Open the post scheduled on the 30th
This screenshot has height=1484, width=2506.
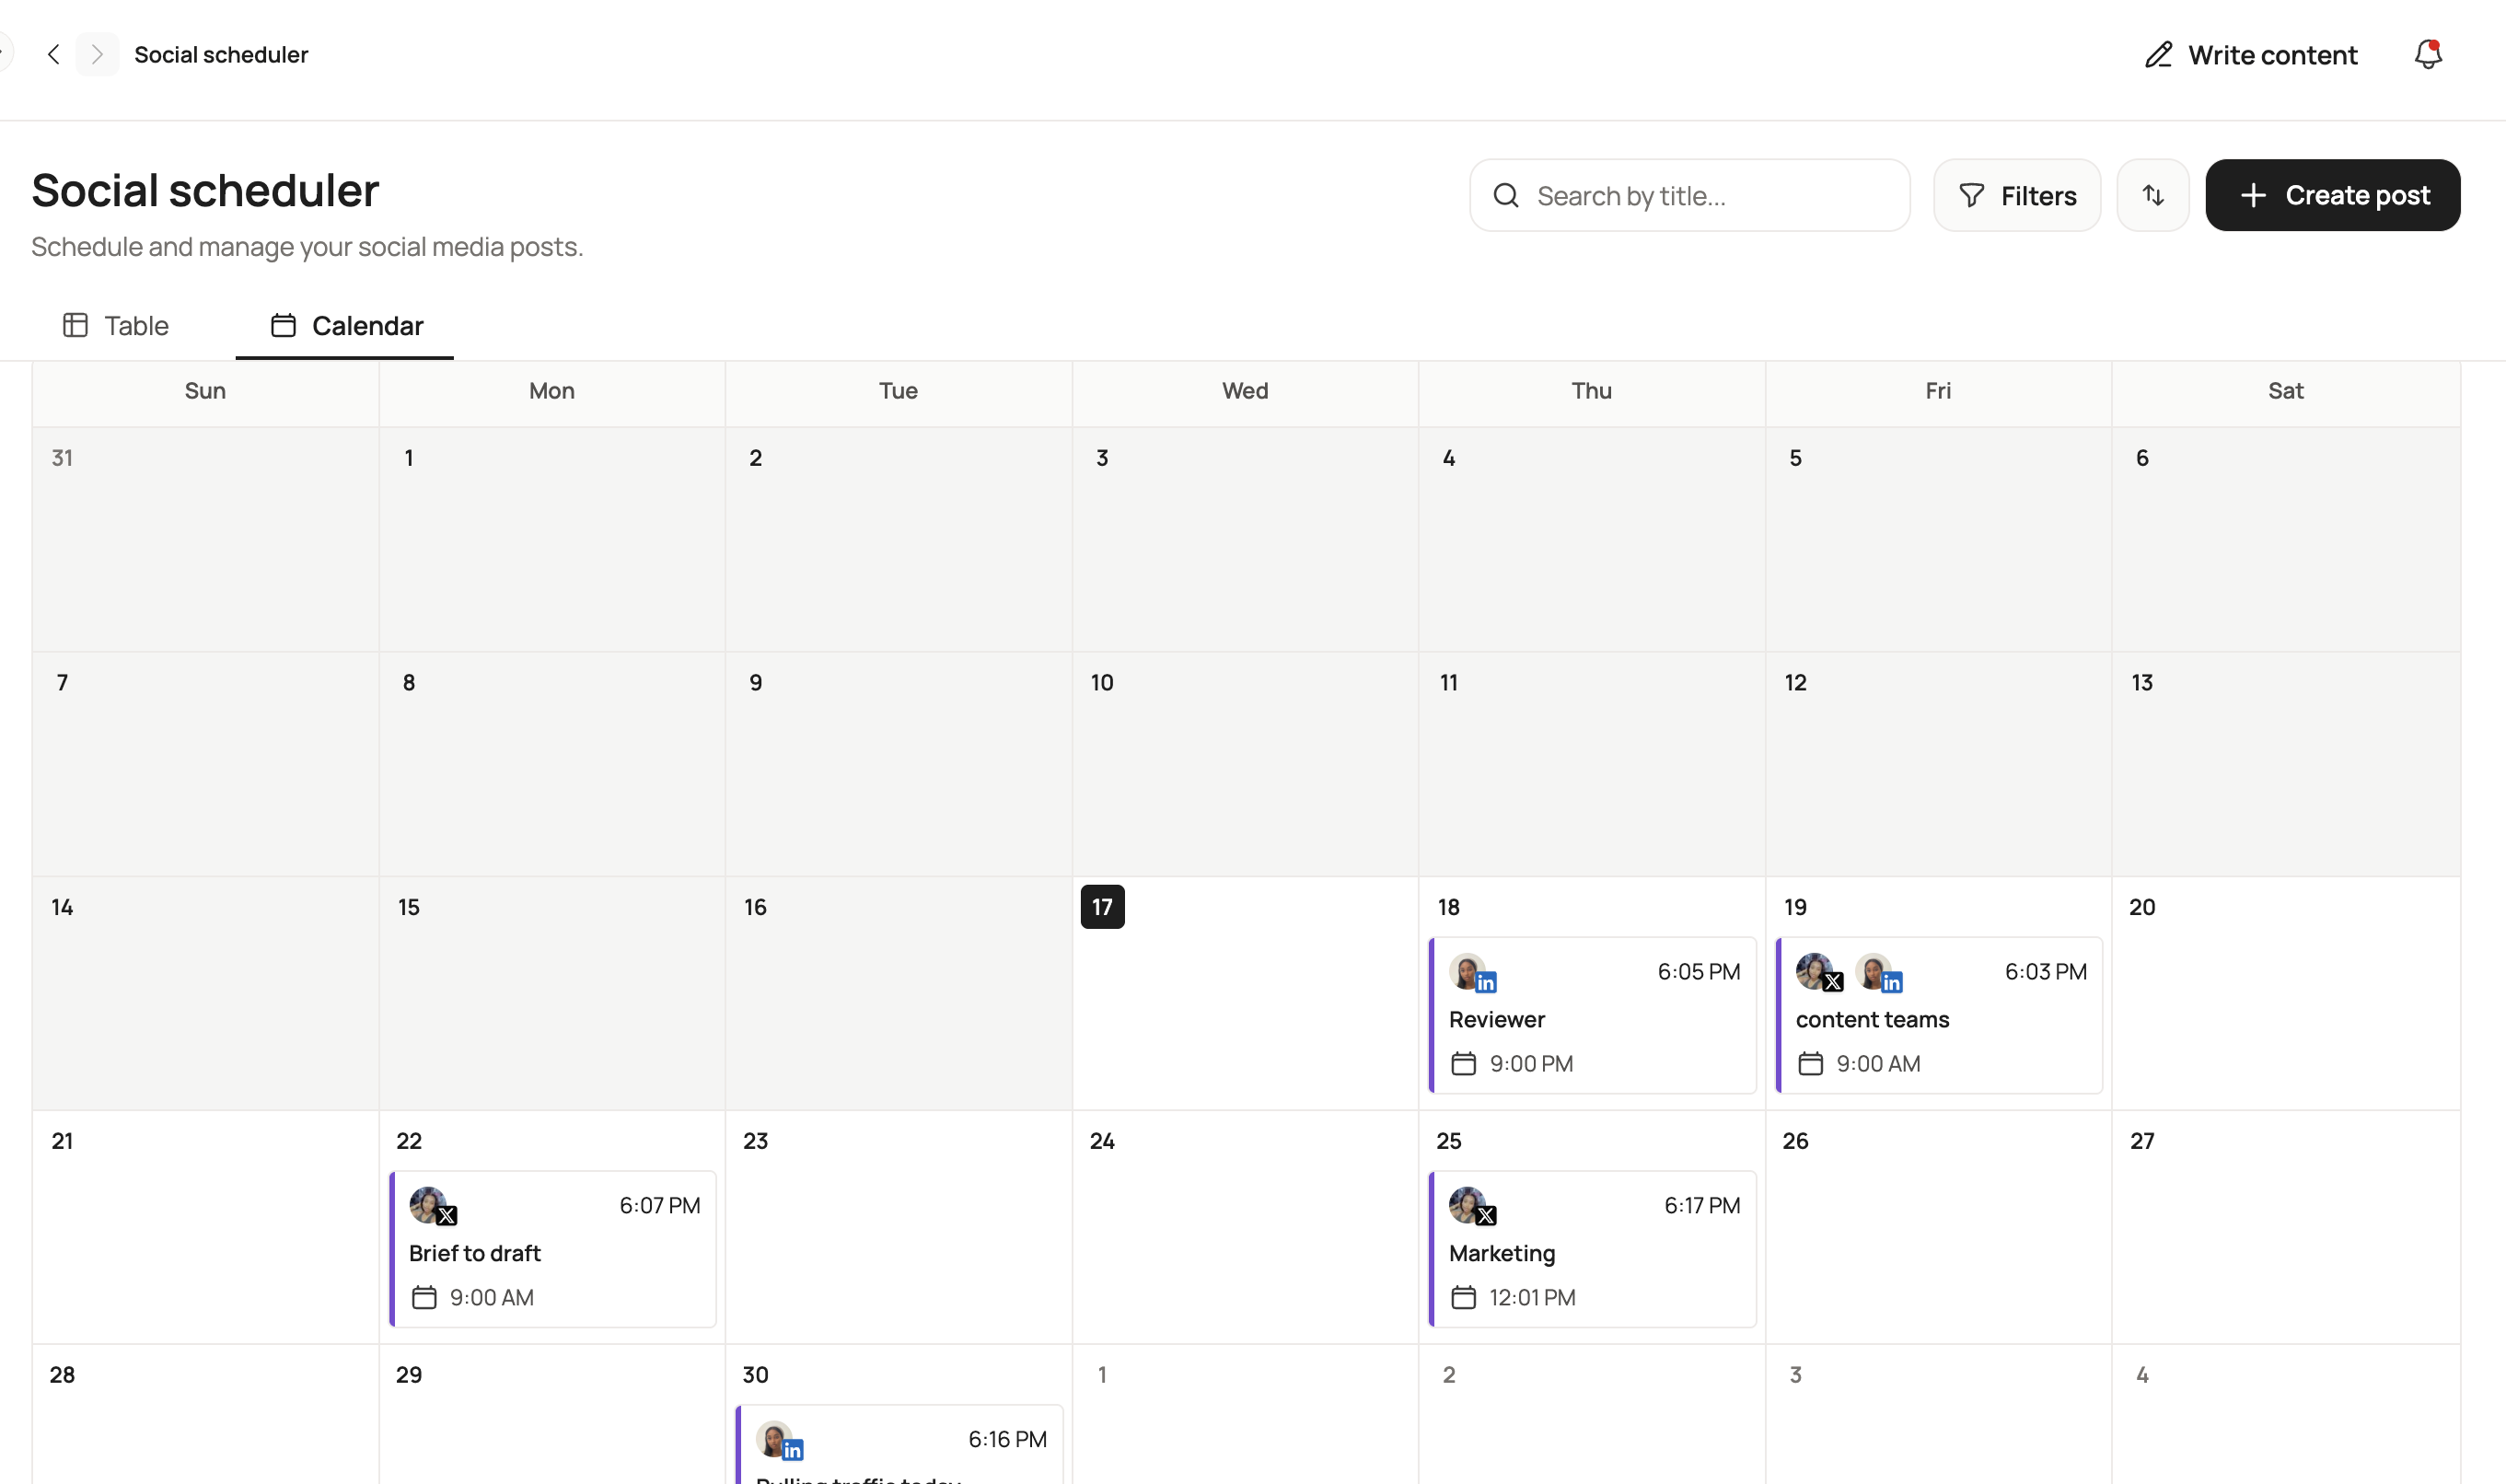pos(899,1445)
